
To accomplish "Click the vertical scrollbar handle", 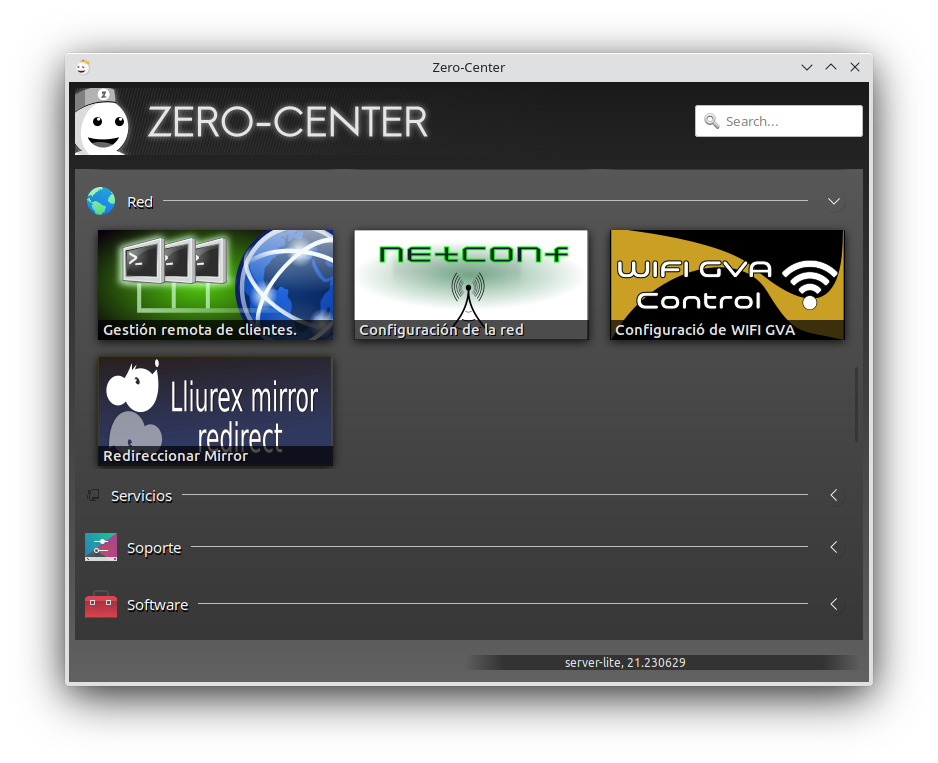I will [x=856, y=405].
